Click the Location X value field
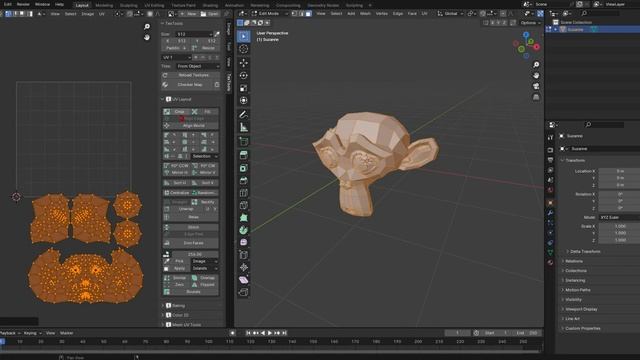This screenshot has height=360, width=640. [x=619, y=171]
